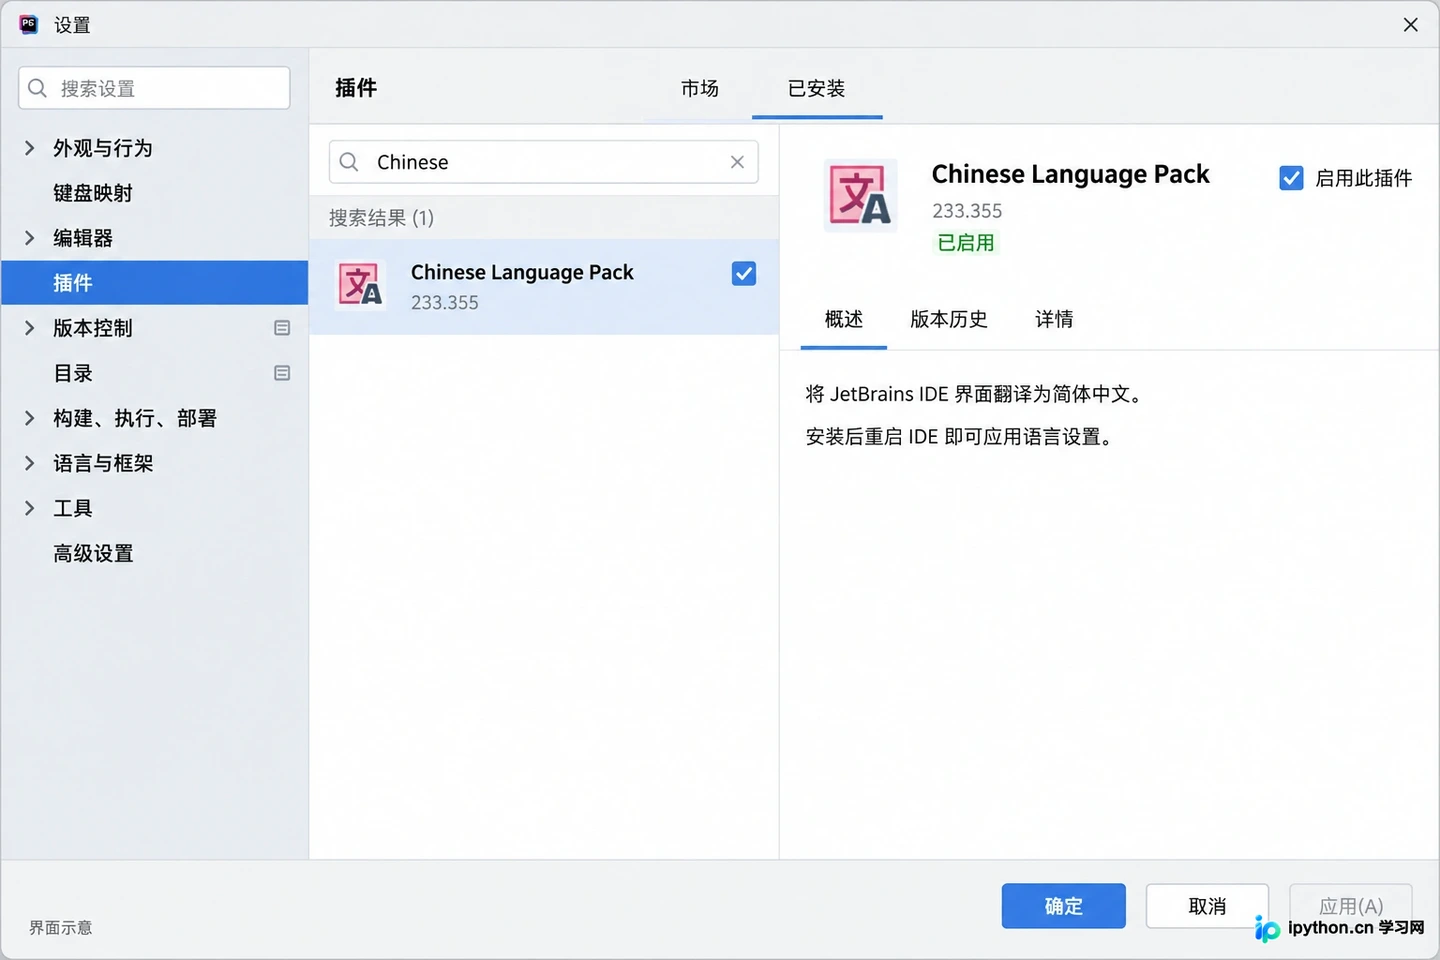
Task: Click the project-level icon beside 版本控制
Action: point(282,328)
